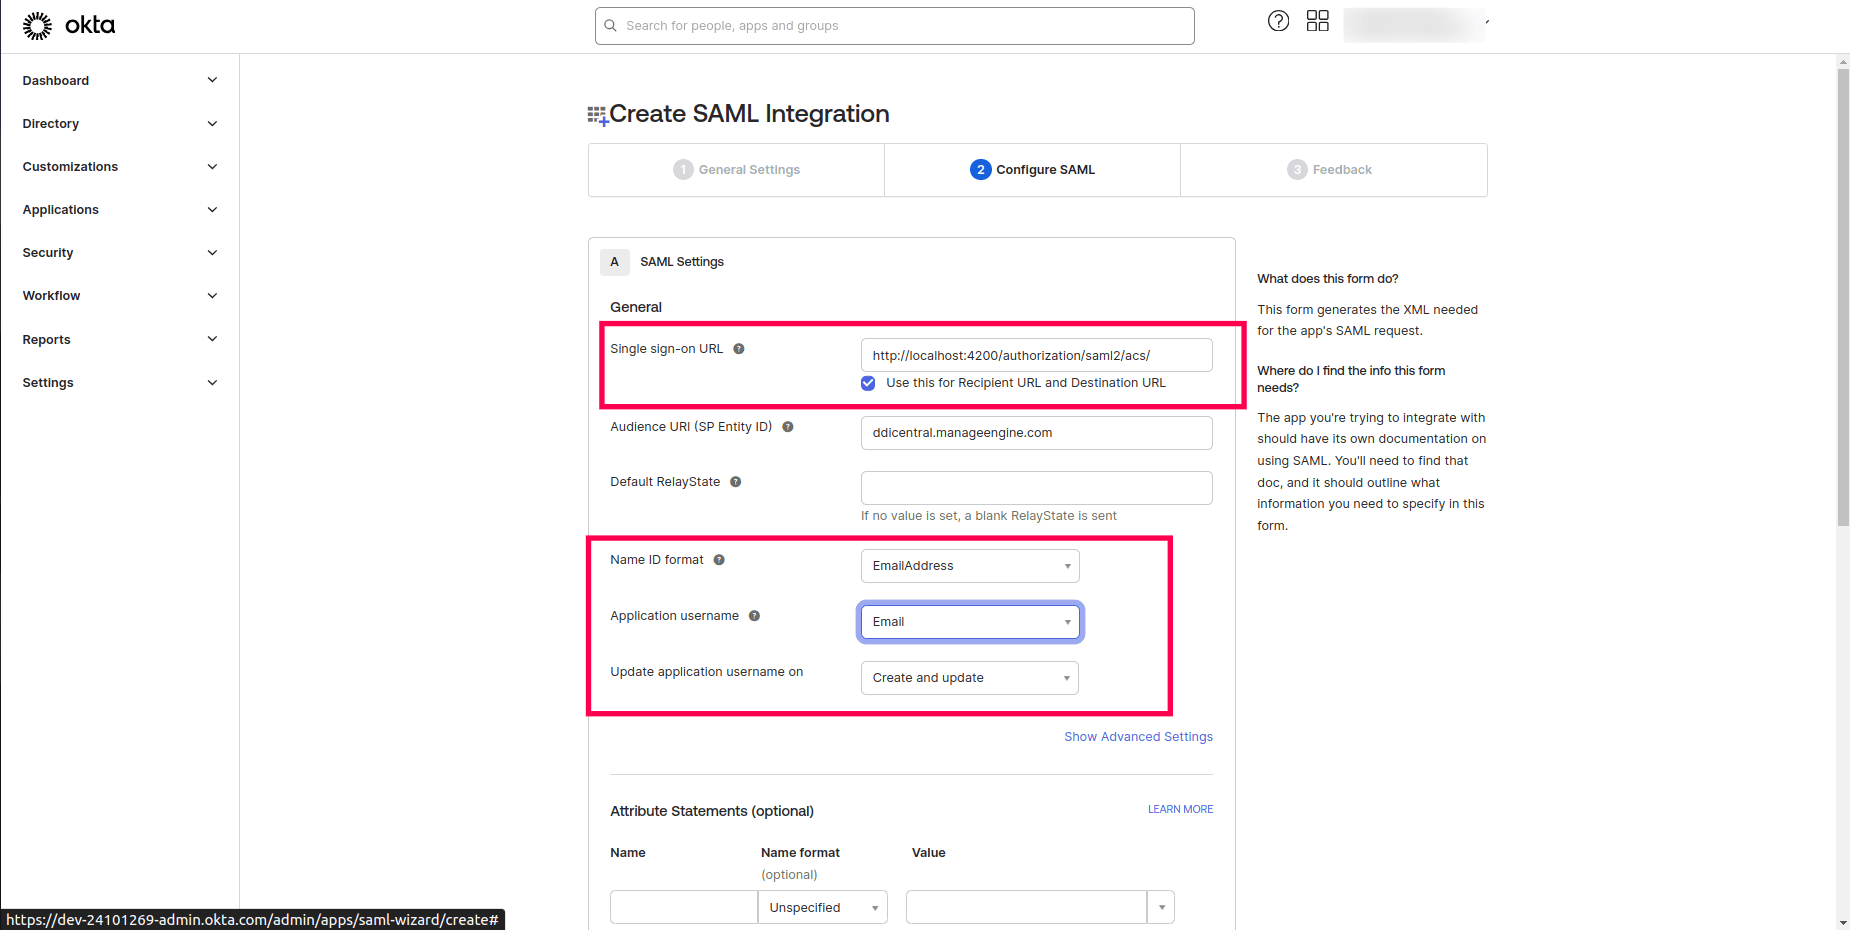This screenshot has width=1850, height=930.
Task: Click the Single sign-on URL tooltip icon
Action: click(739, 349)
